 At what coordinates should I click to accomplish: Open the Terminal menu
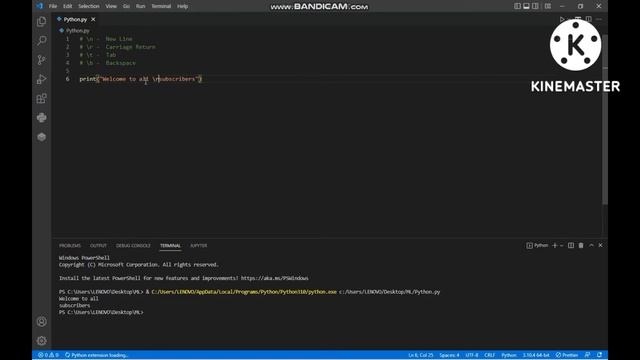(x=161, y=6)
